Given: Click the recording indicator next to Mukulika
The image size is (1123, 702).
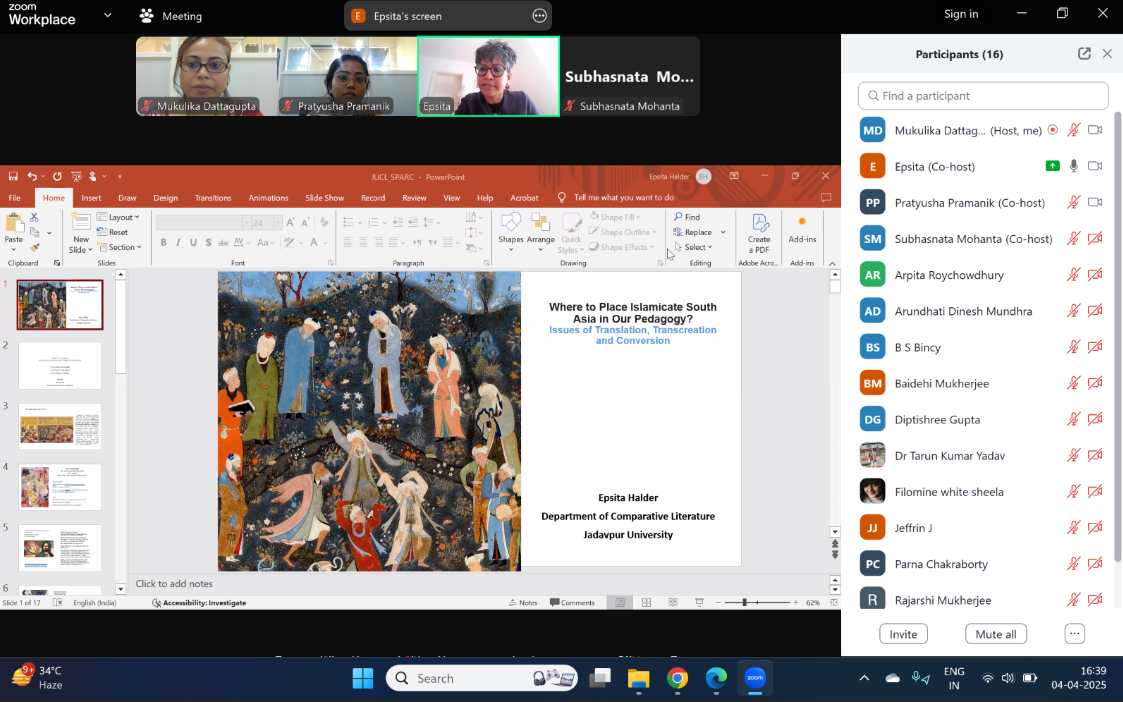Looking at the screenshot, I should [x=1053, y=130].
